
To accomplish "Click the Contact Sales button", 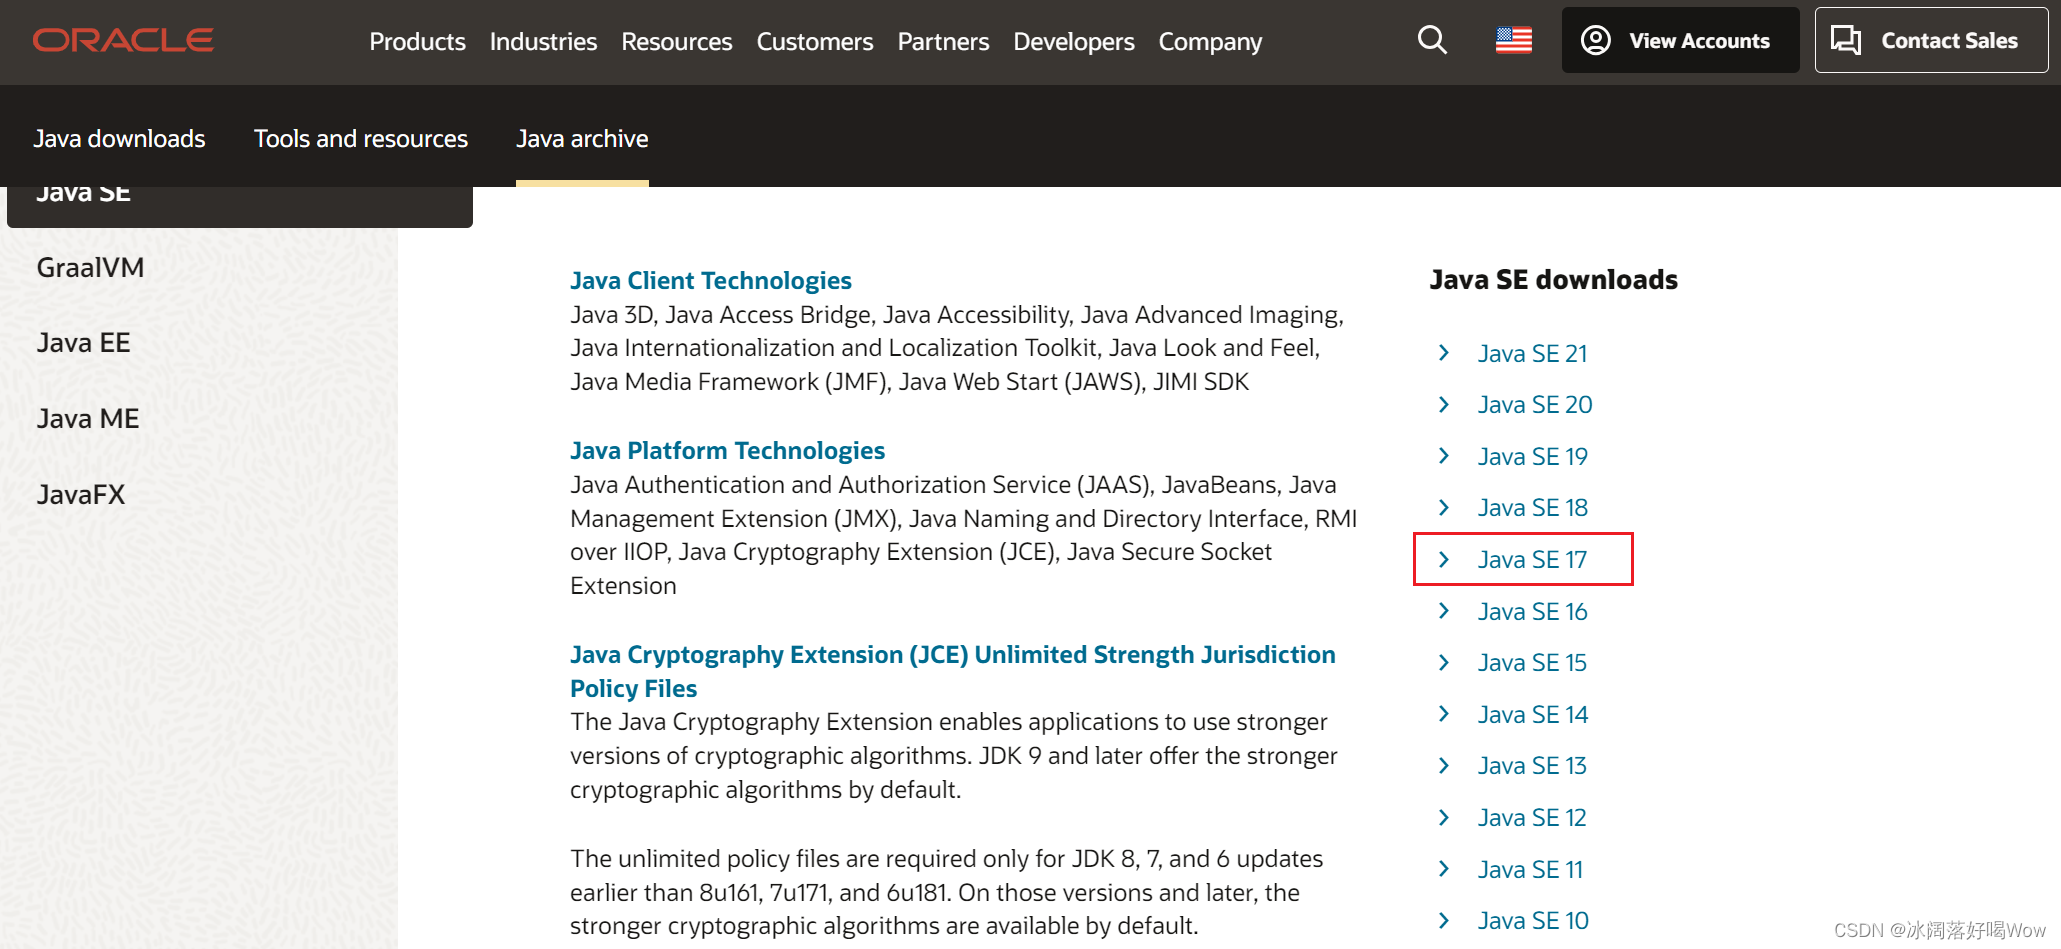I will click(x=1930, y=40).
